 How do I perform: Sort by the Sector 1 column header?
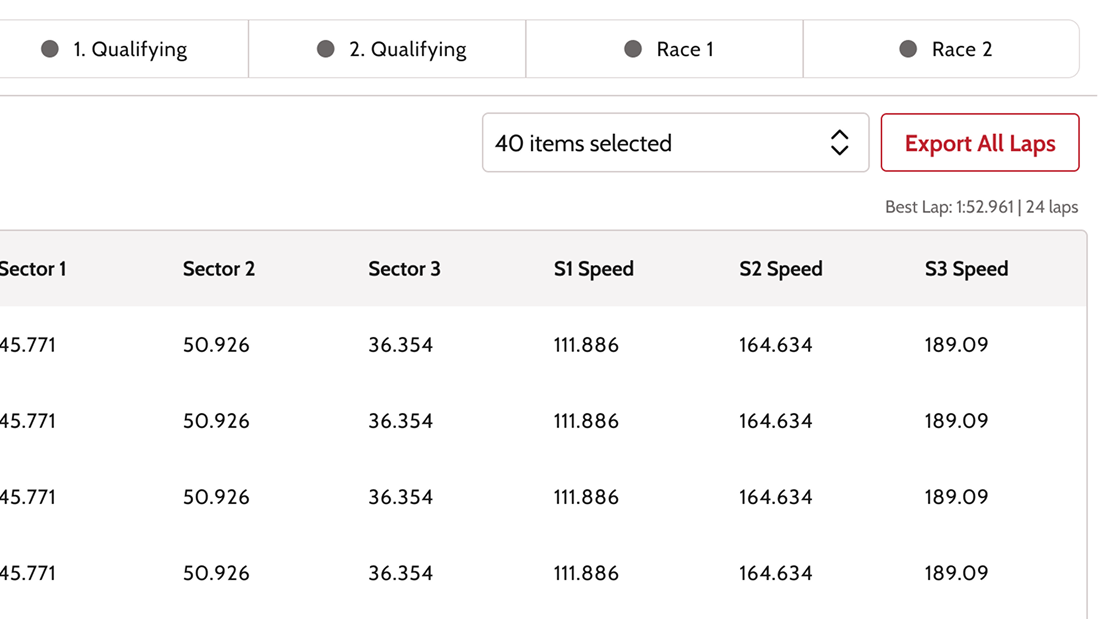pyautogui.click(x=33, y=269)
